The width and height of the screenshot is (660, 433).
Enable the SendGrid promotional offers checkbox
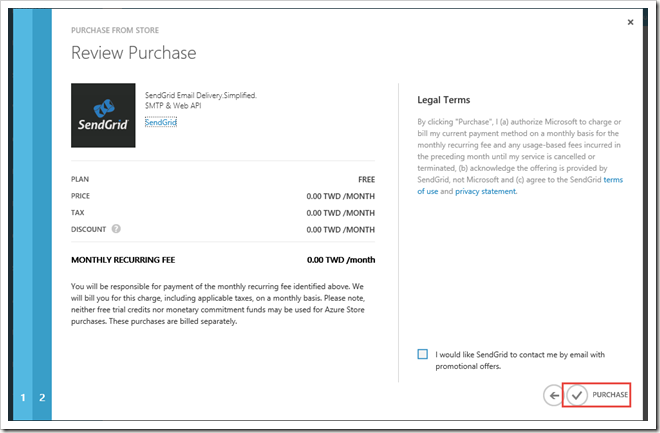pos(424,354)
